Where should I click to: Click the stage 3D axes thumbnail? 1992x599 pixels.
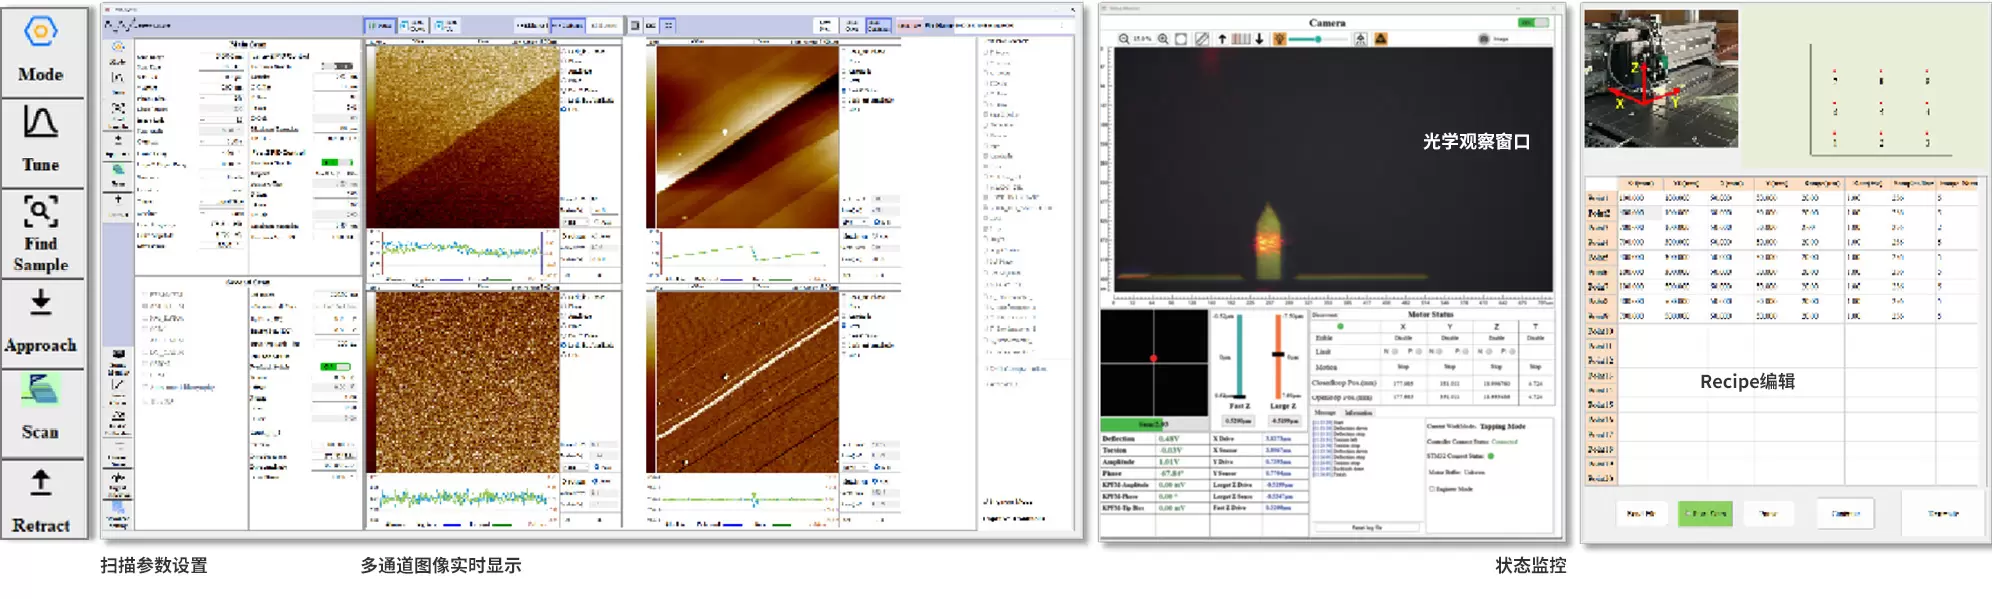1660,80
